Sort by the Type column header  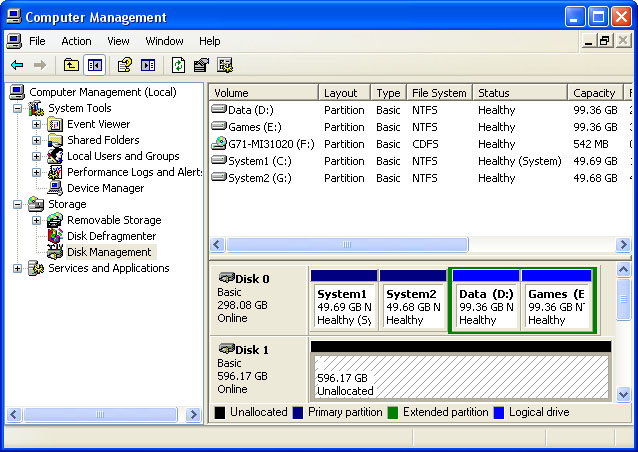click(x=389, y=93)
